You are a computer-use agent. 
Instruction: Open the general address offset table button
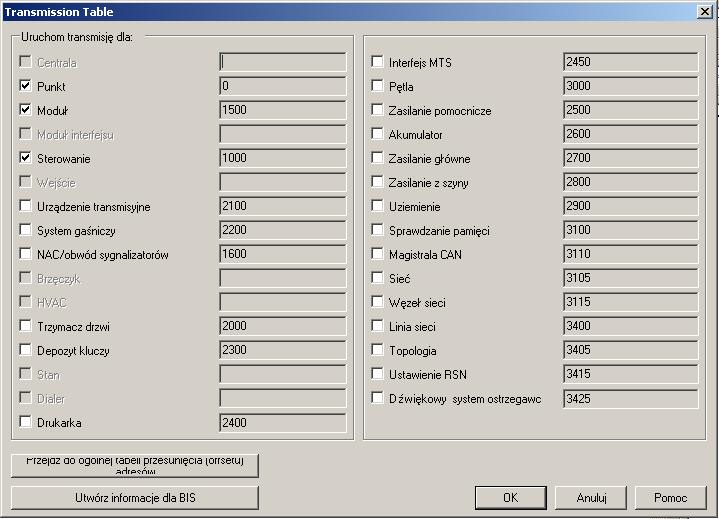click(x=135, y=465)
